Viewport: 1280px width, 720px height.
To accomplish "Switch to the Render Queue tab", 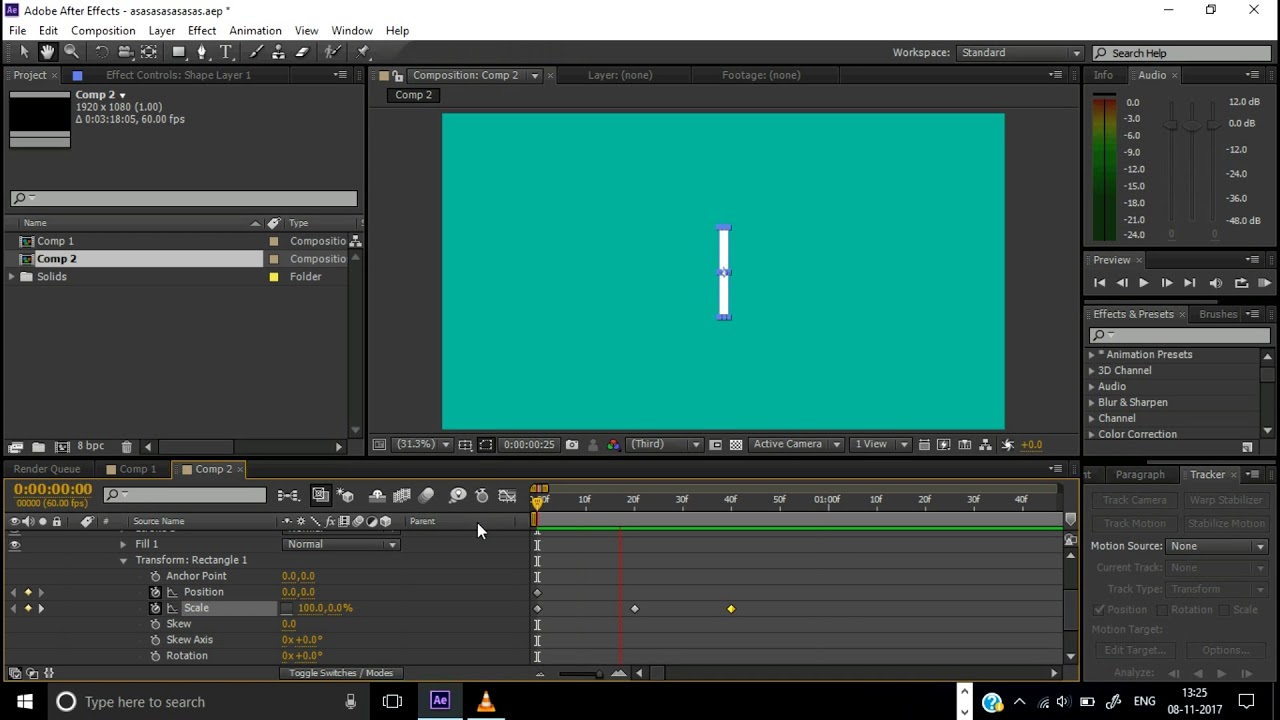I will [x=47, y=469].
